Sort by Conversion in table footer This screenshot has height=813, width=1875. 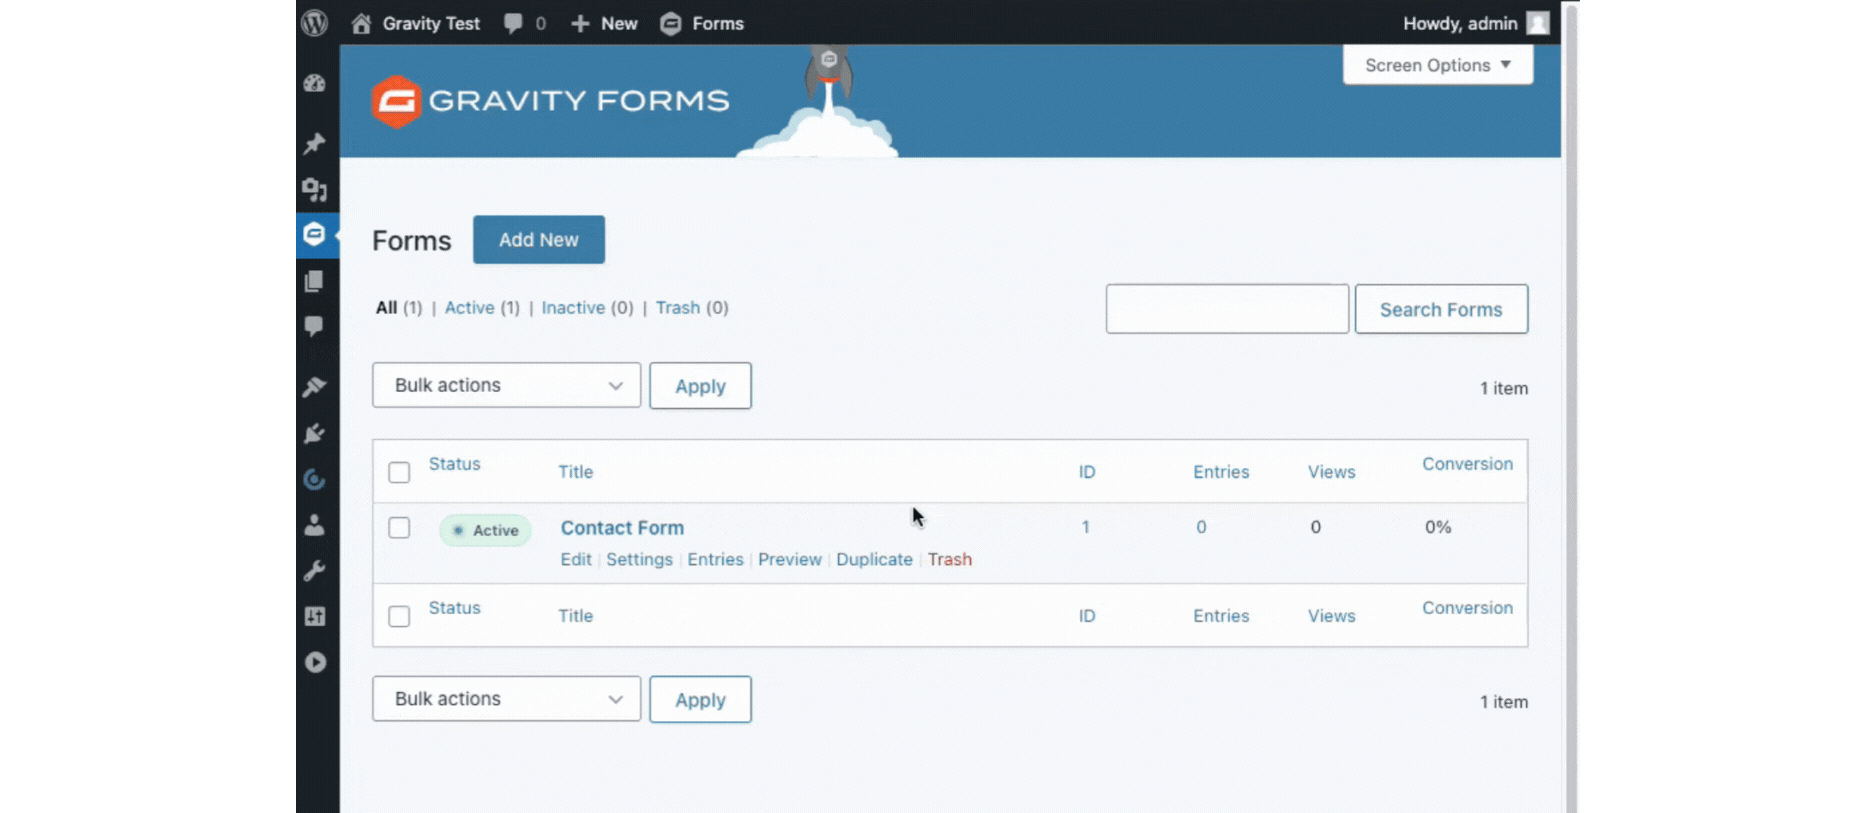1468,608
